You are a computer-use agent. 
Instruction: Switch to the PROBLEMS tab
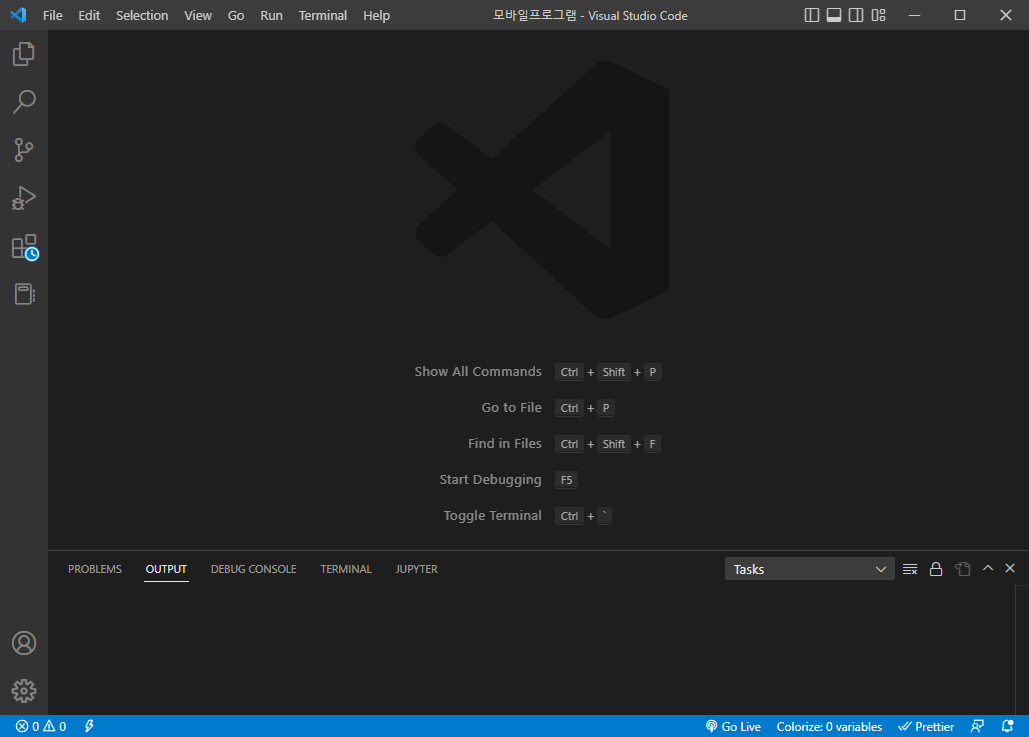tap(94, 569)
